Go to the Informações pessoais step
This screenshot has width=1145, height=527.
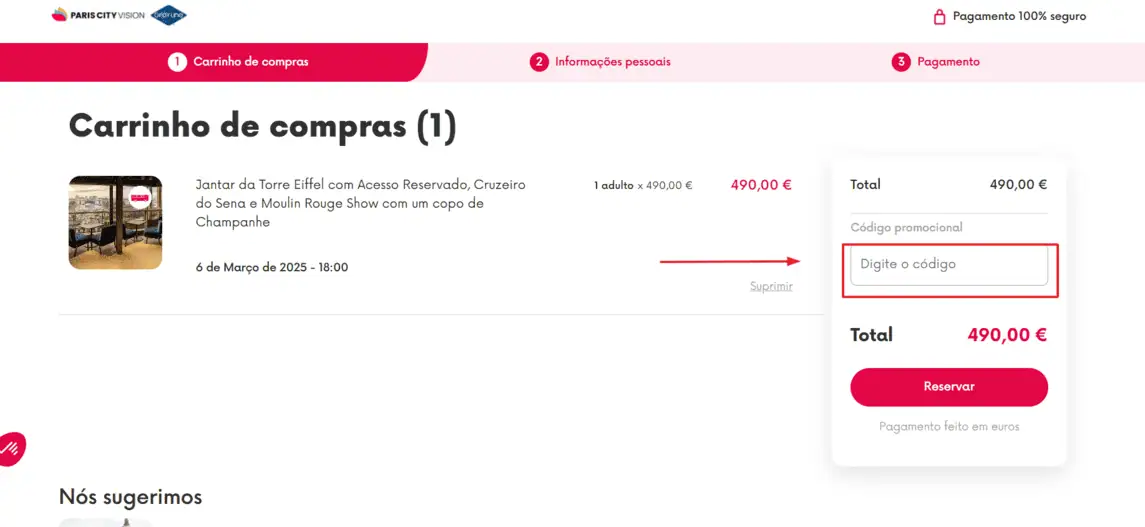pyautogui.click(x=613, y=62)
